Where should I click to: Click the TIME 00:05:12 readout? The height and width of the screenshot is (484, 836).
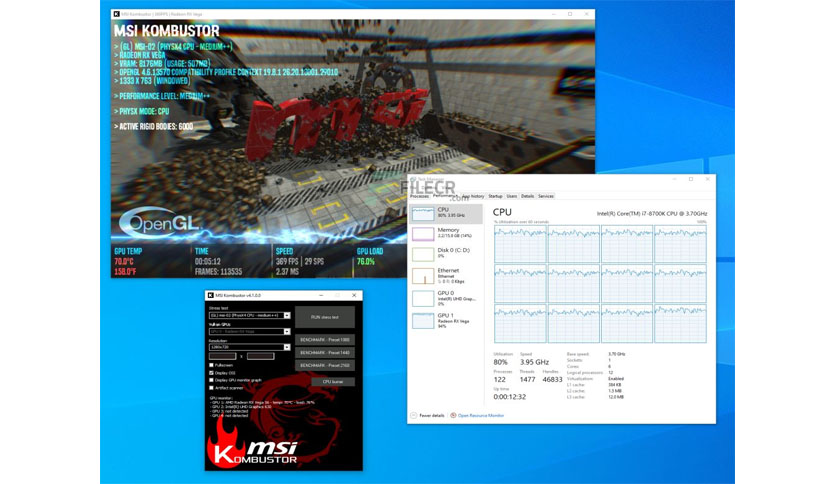coord(207,262)
